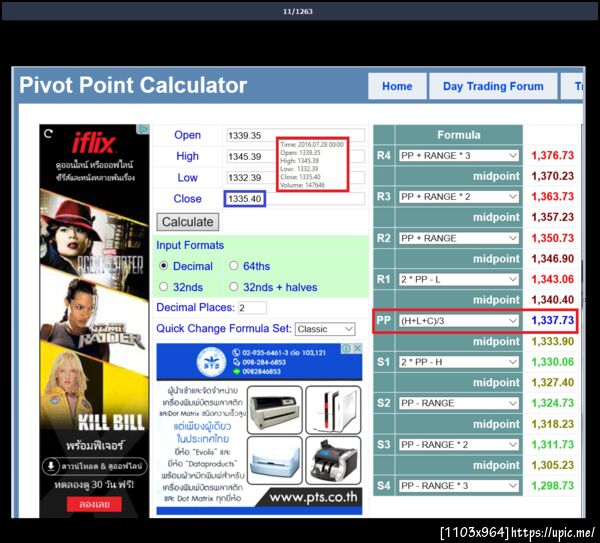This screenshot has height=543, width=600.
Task: Click the BTS round logo in ad
Action: tap(211, 361)
